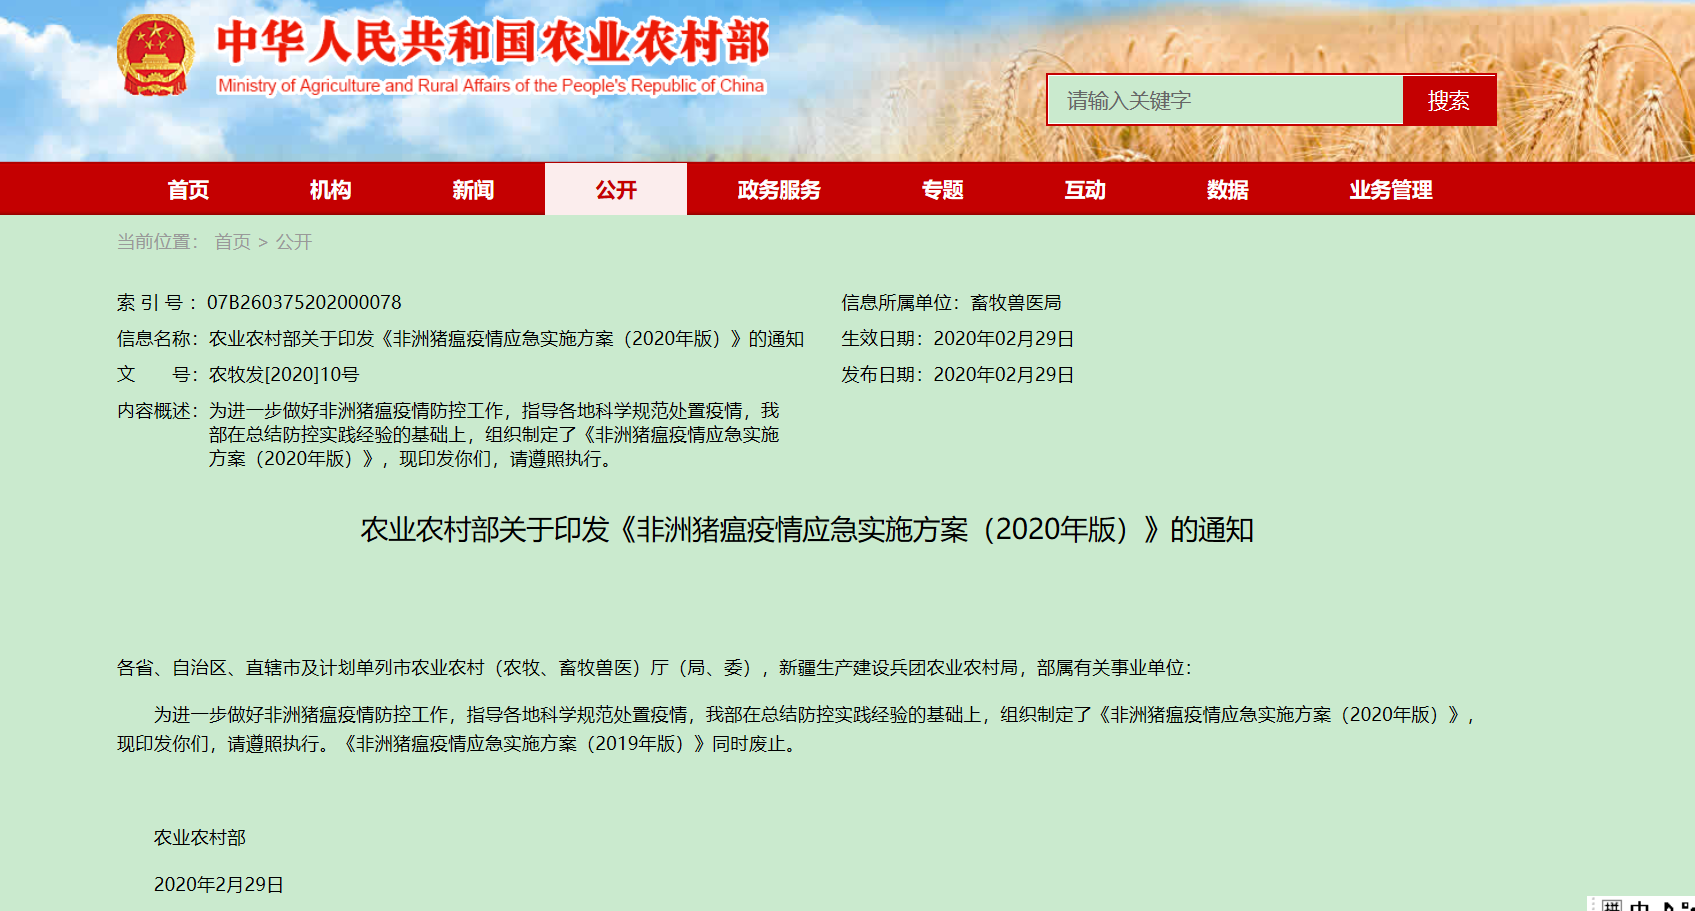Switch to the 新闻 section
The width and height of the screenshot is (1695, 911).
tap(473, 190)
